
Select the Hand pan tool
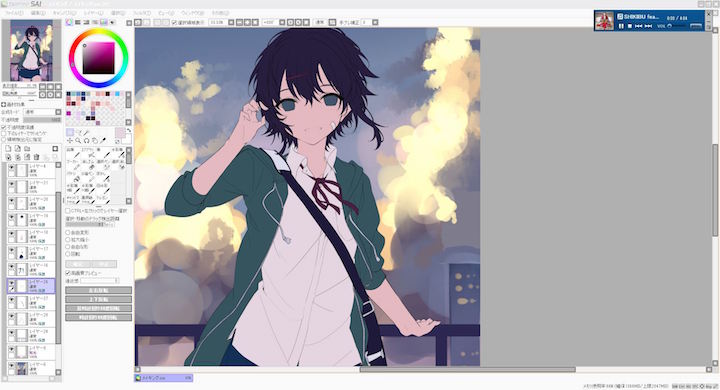click(95, 141)
